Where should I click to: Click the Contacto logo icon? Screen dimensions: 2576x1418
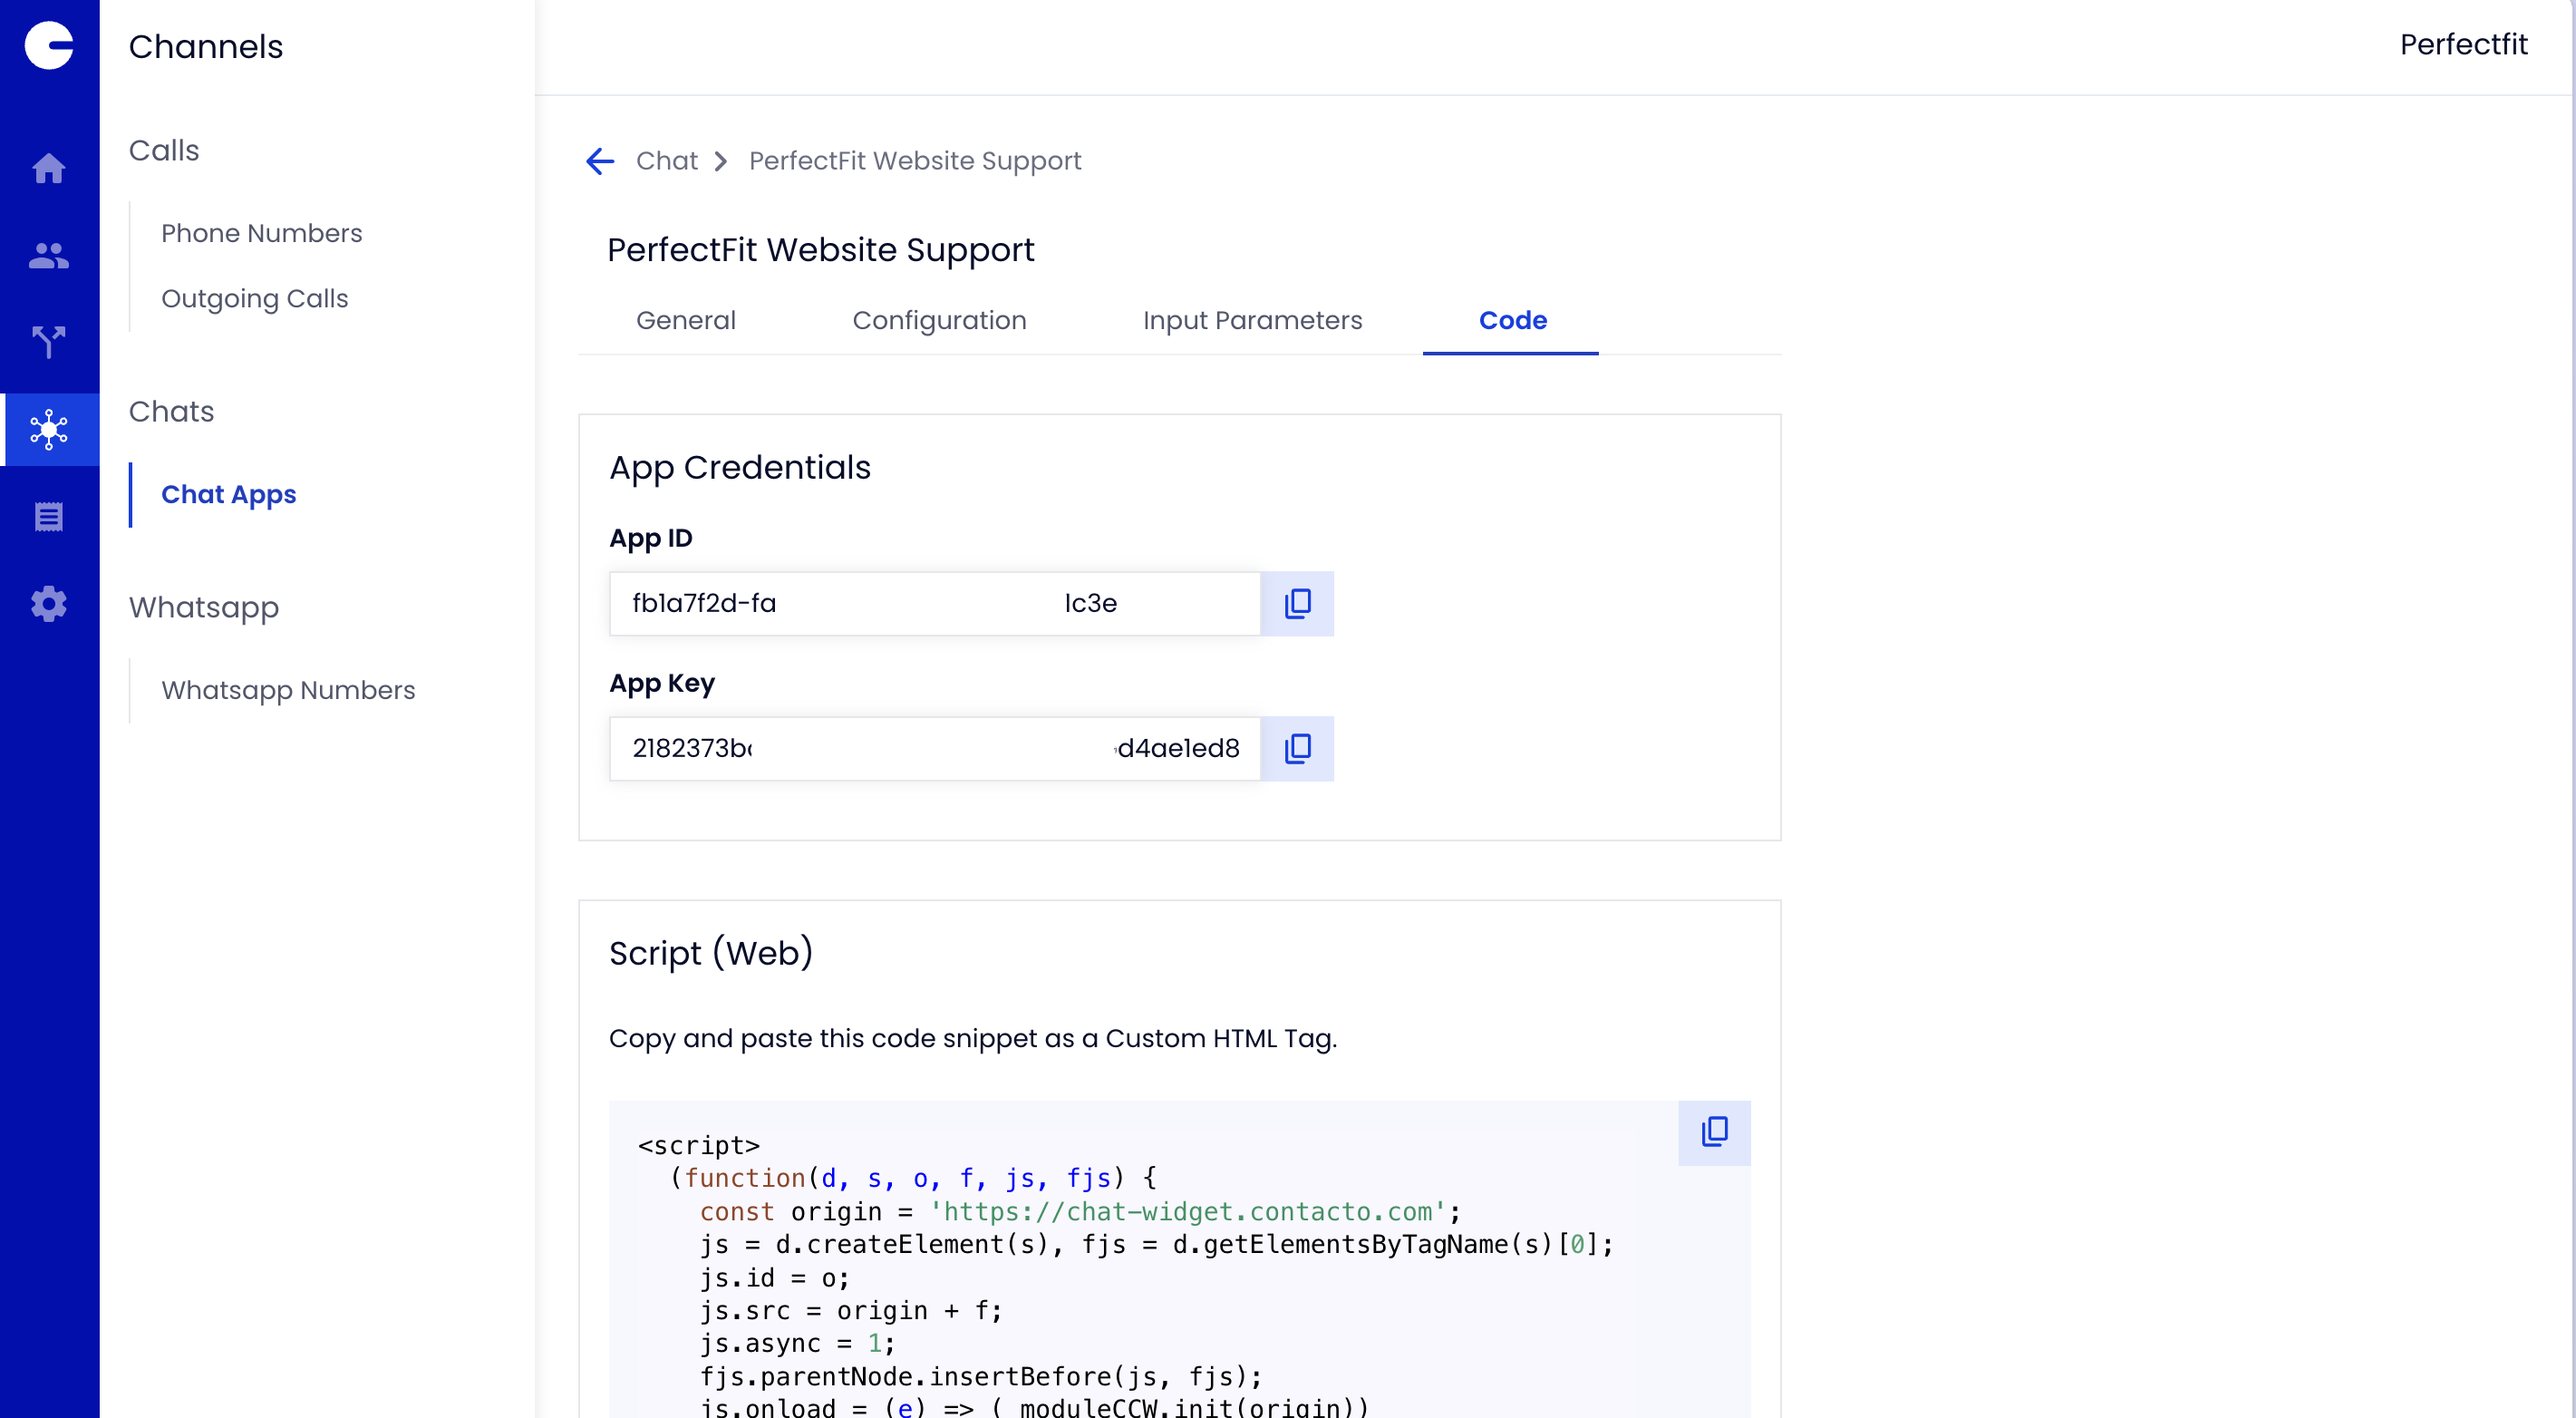point(49,45)
